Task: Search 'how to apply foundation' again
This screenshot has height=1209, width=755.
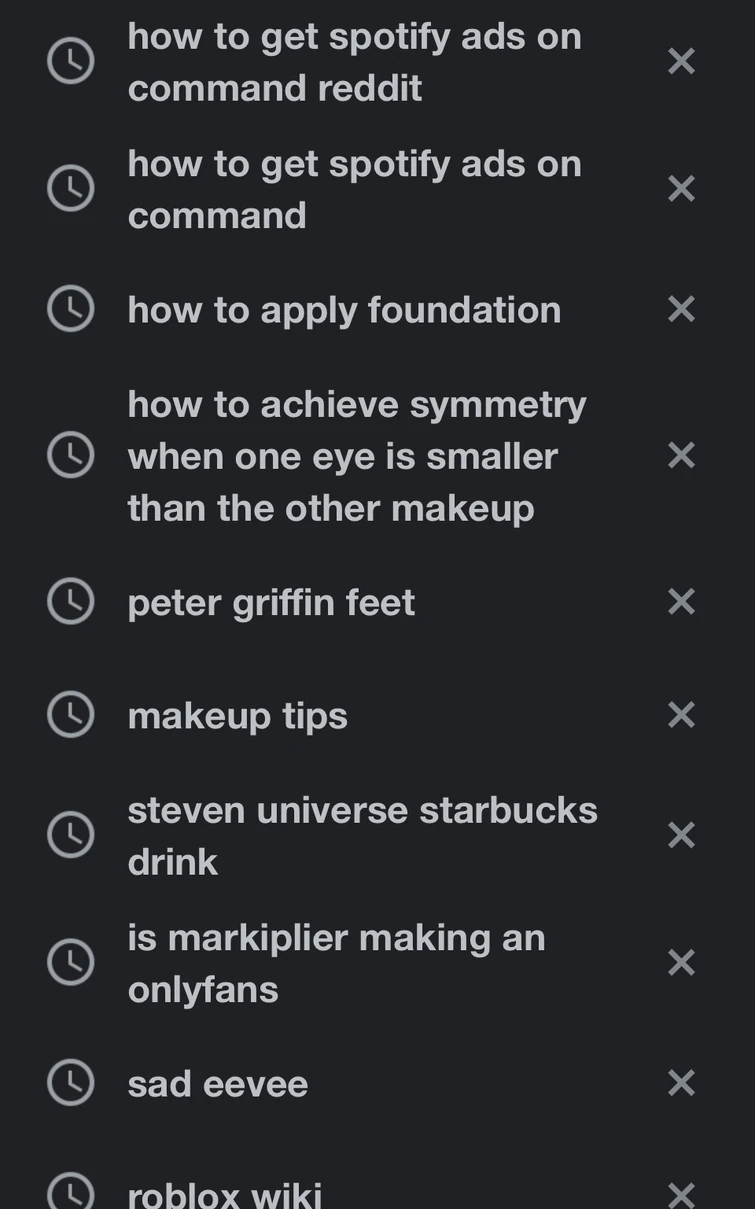Action: [x=344, y=310]
